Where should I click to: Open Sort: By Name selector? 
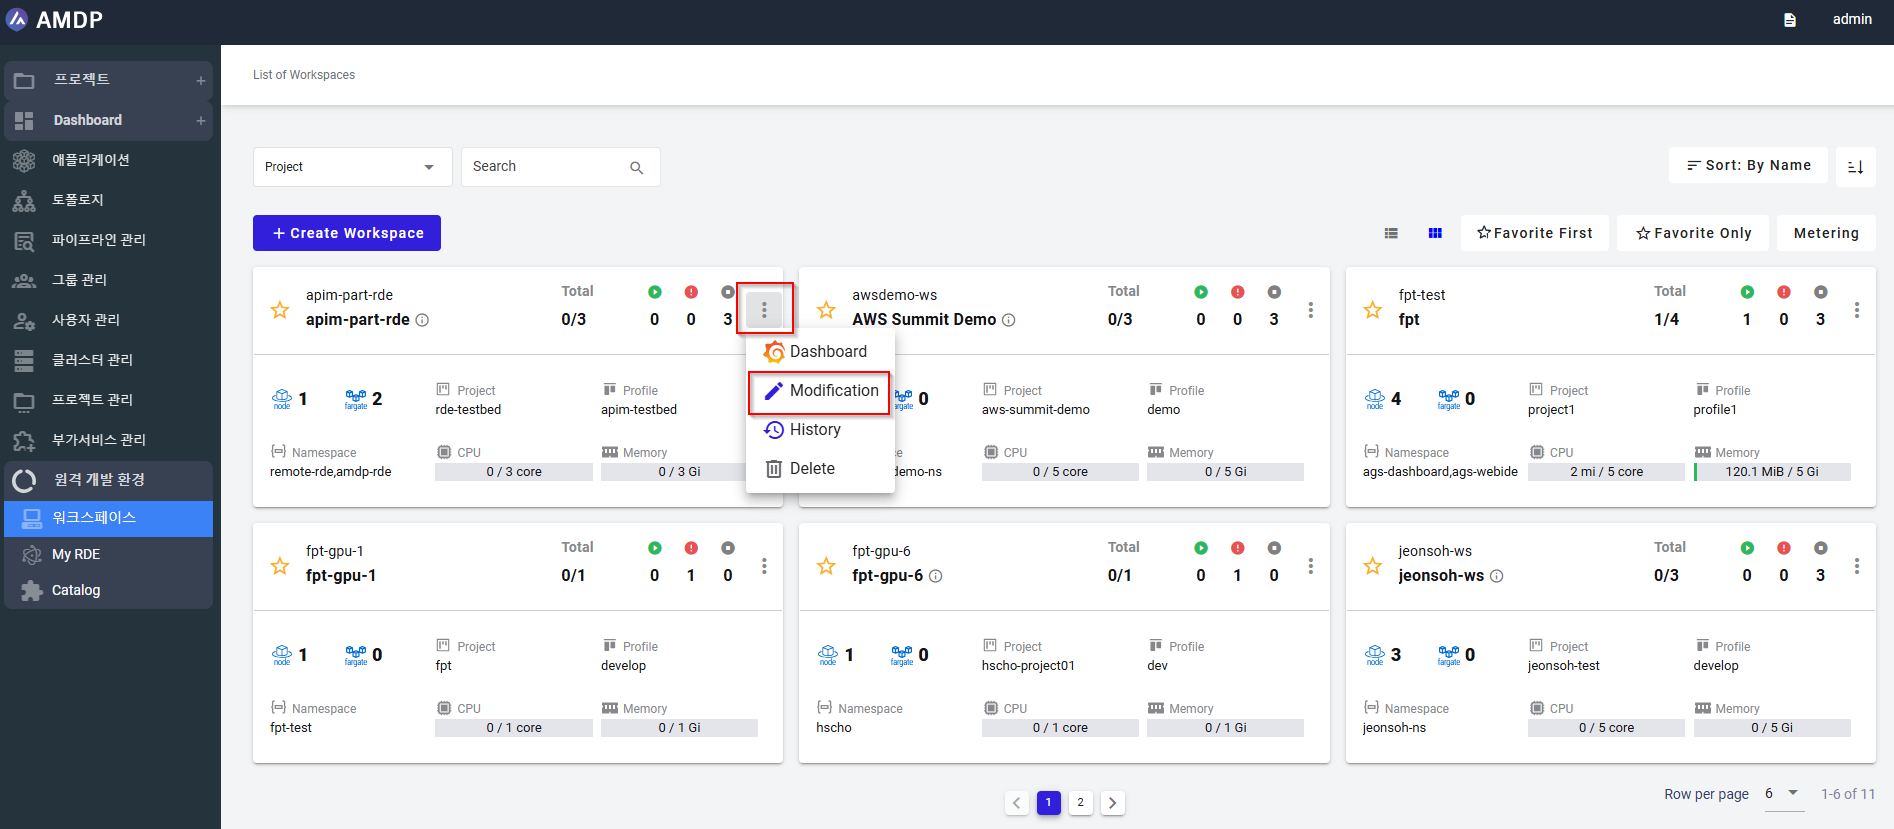coord(1748,165)
